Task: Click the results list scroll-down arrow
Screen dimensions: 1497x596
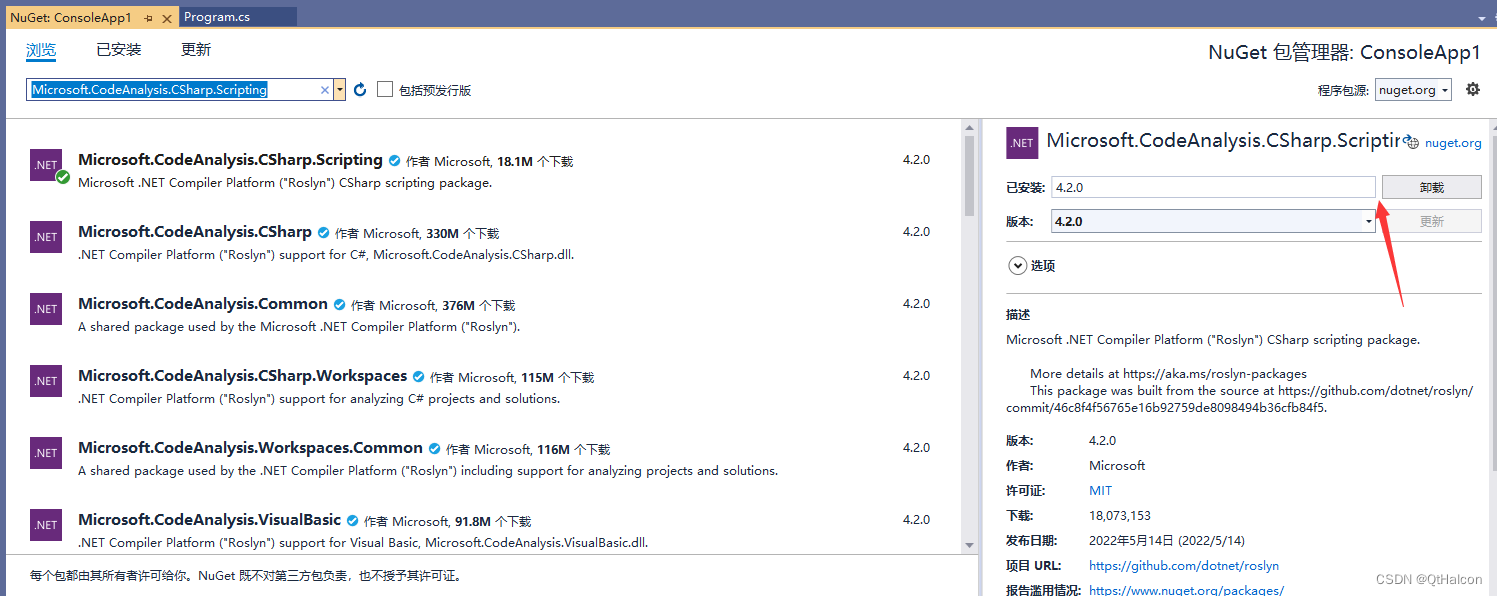Action: pos(969,545)
